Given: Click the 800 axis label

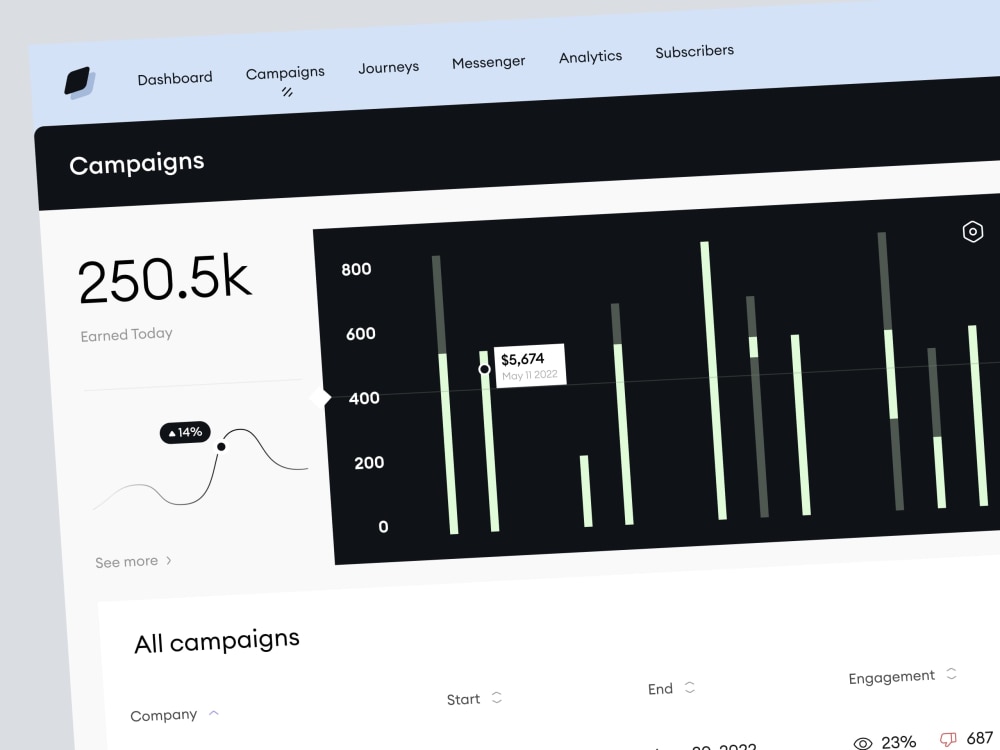Looking at the screenshot, I should (356, 269).
